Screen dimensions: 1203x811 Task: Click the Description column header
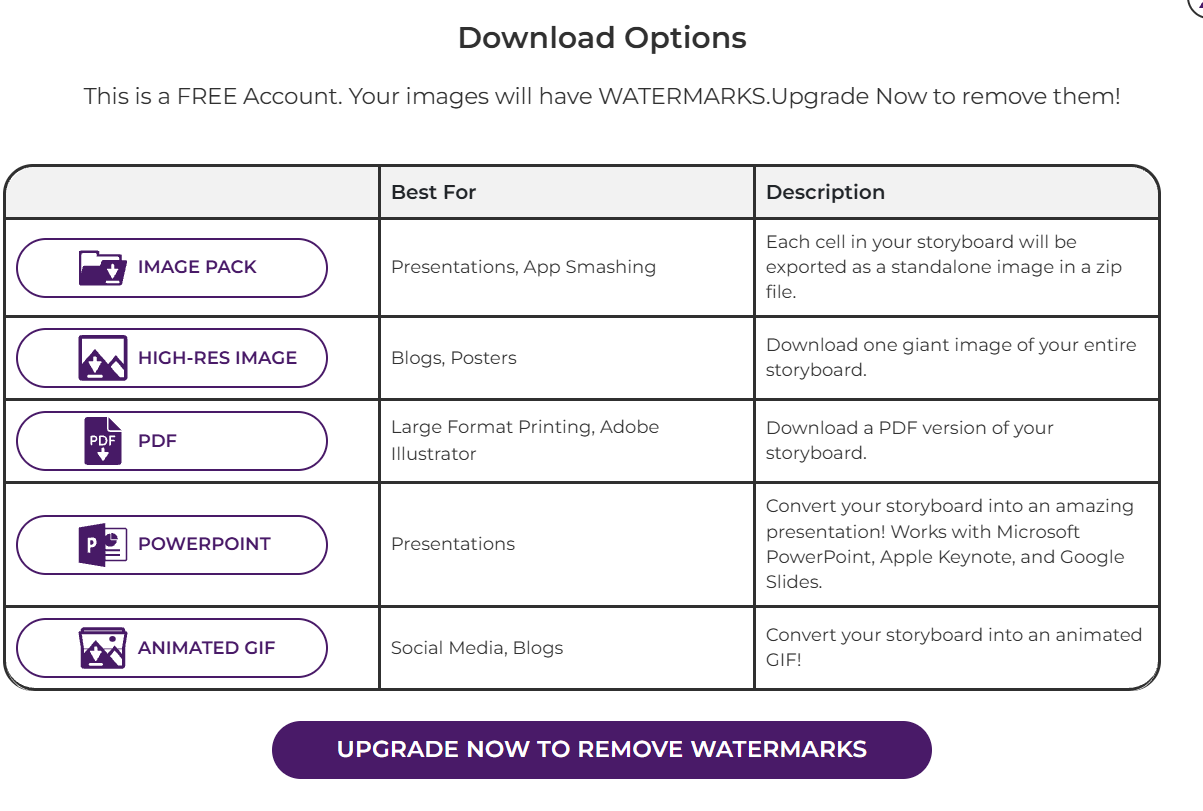(x=825, y=192)
